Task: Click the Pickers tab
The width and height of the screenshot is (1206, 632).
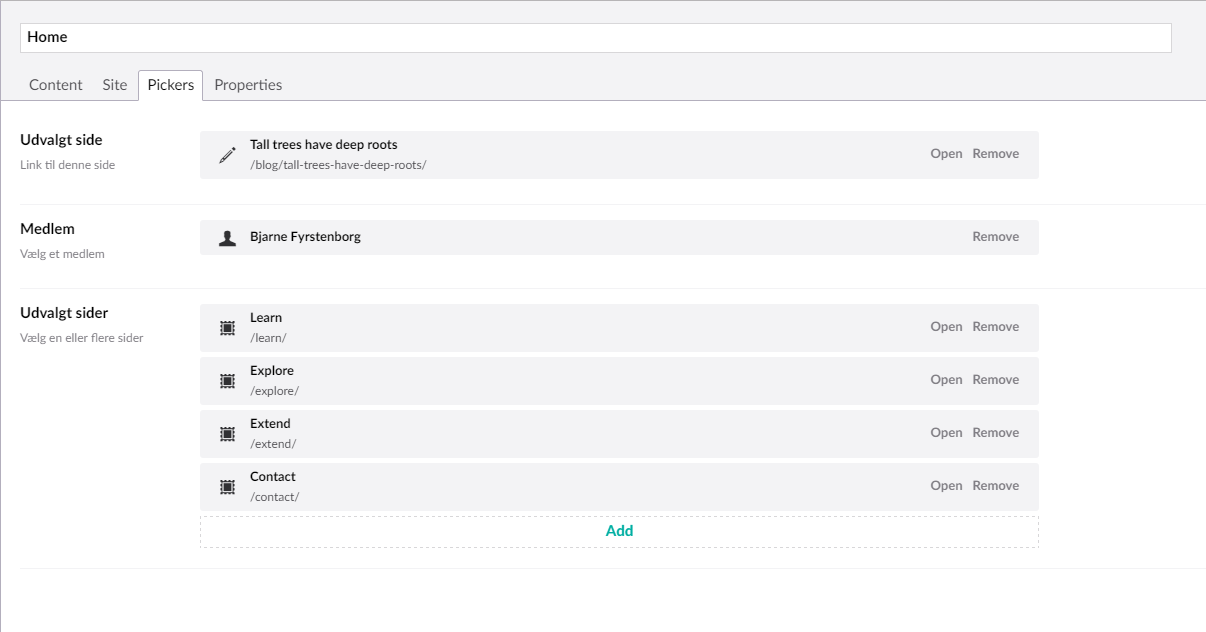Action: coord(171,85)
